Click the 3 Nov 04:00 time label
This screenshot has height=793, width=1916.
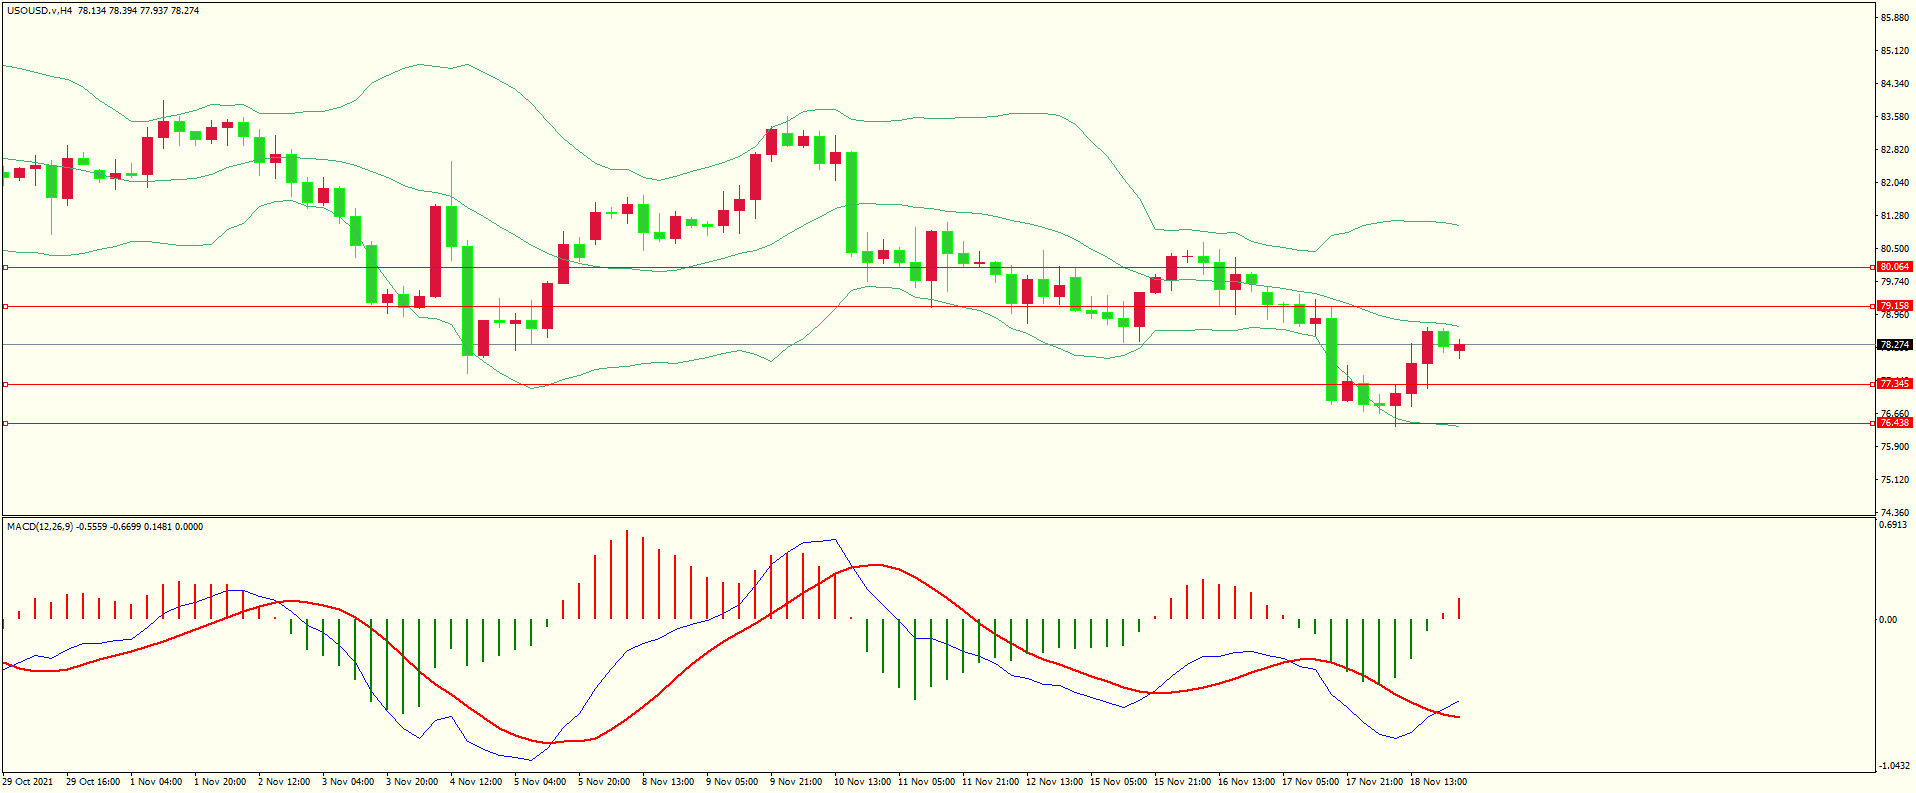tap(348, 782)
